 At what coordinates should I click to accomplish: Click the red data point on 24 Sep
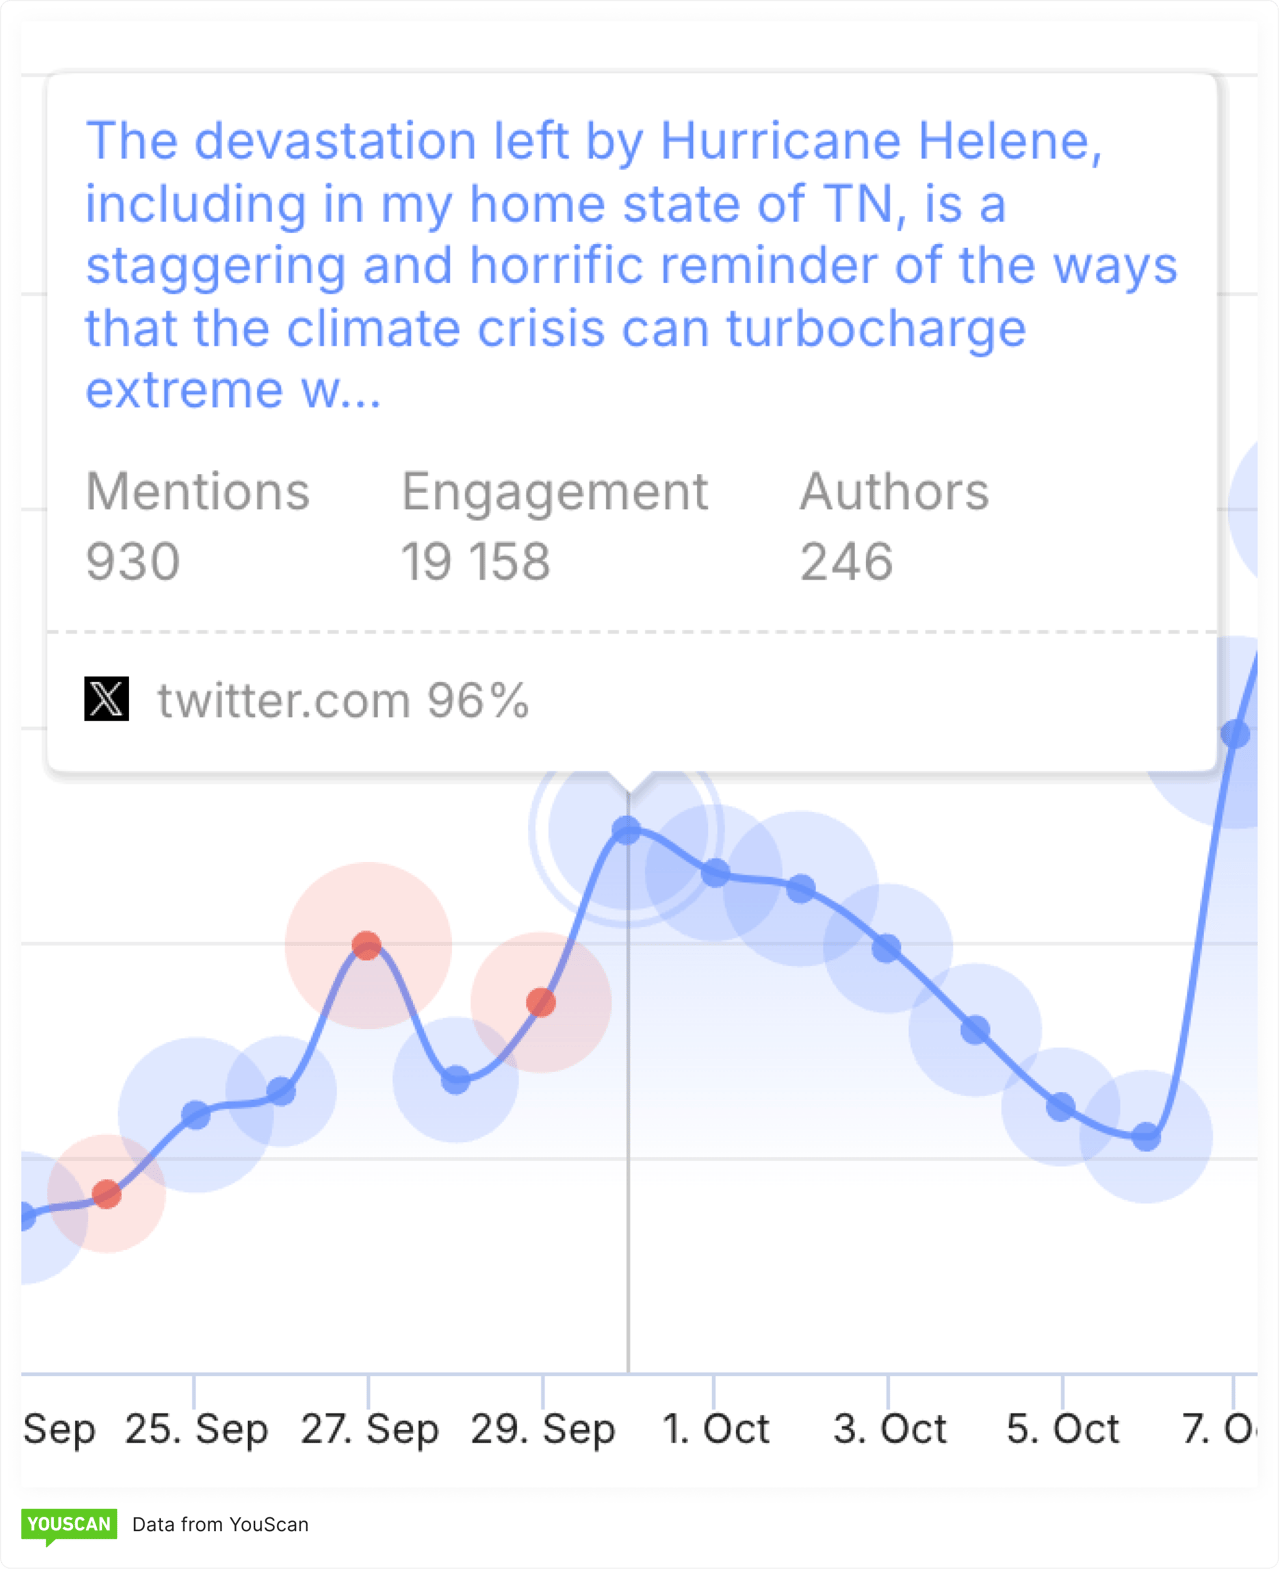pos(106,1194)
